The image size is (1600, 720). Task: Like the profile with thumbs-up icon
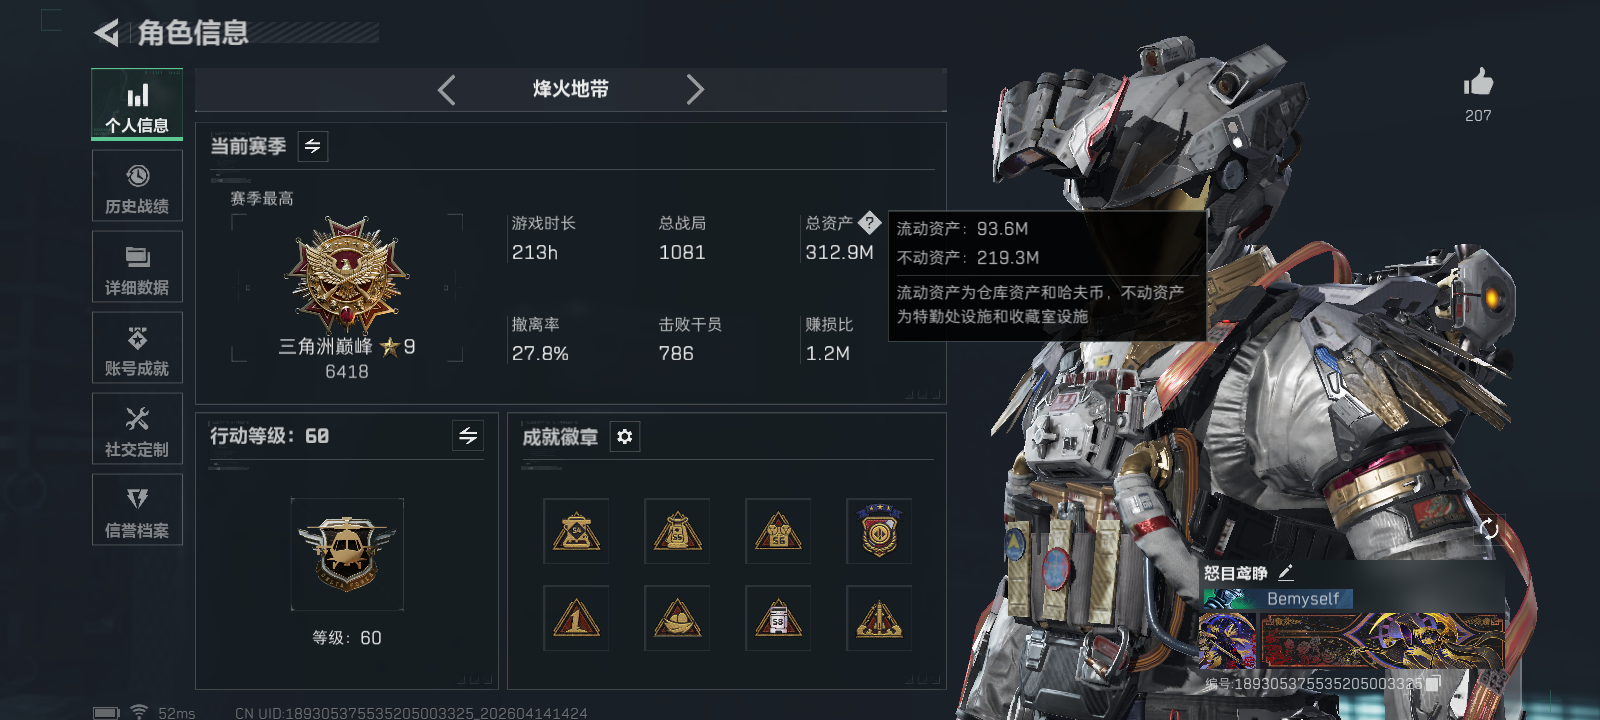pyautogui.click(x=1478, y=82)
